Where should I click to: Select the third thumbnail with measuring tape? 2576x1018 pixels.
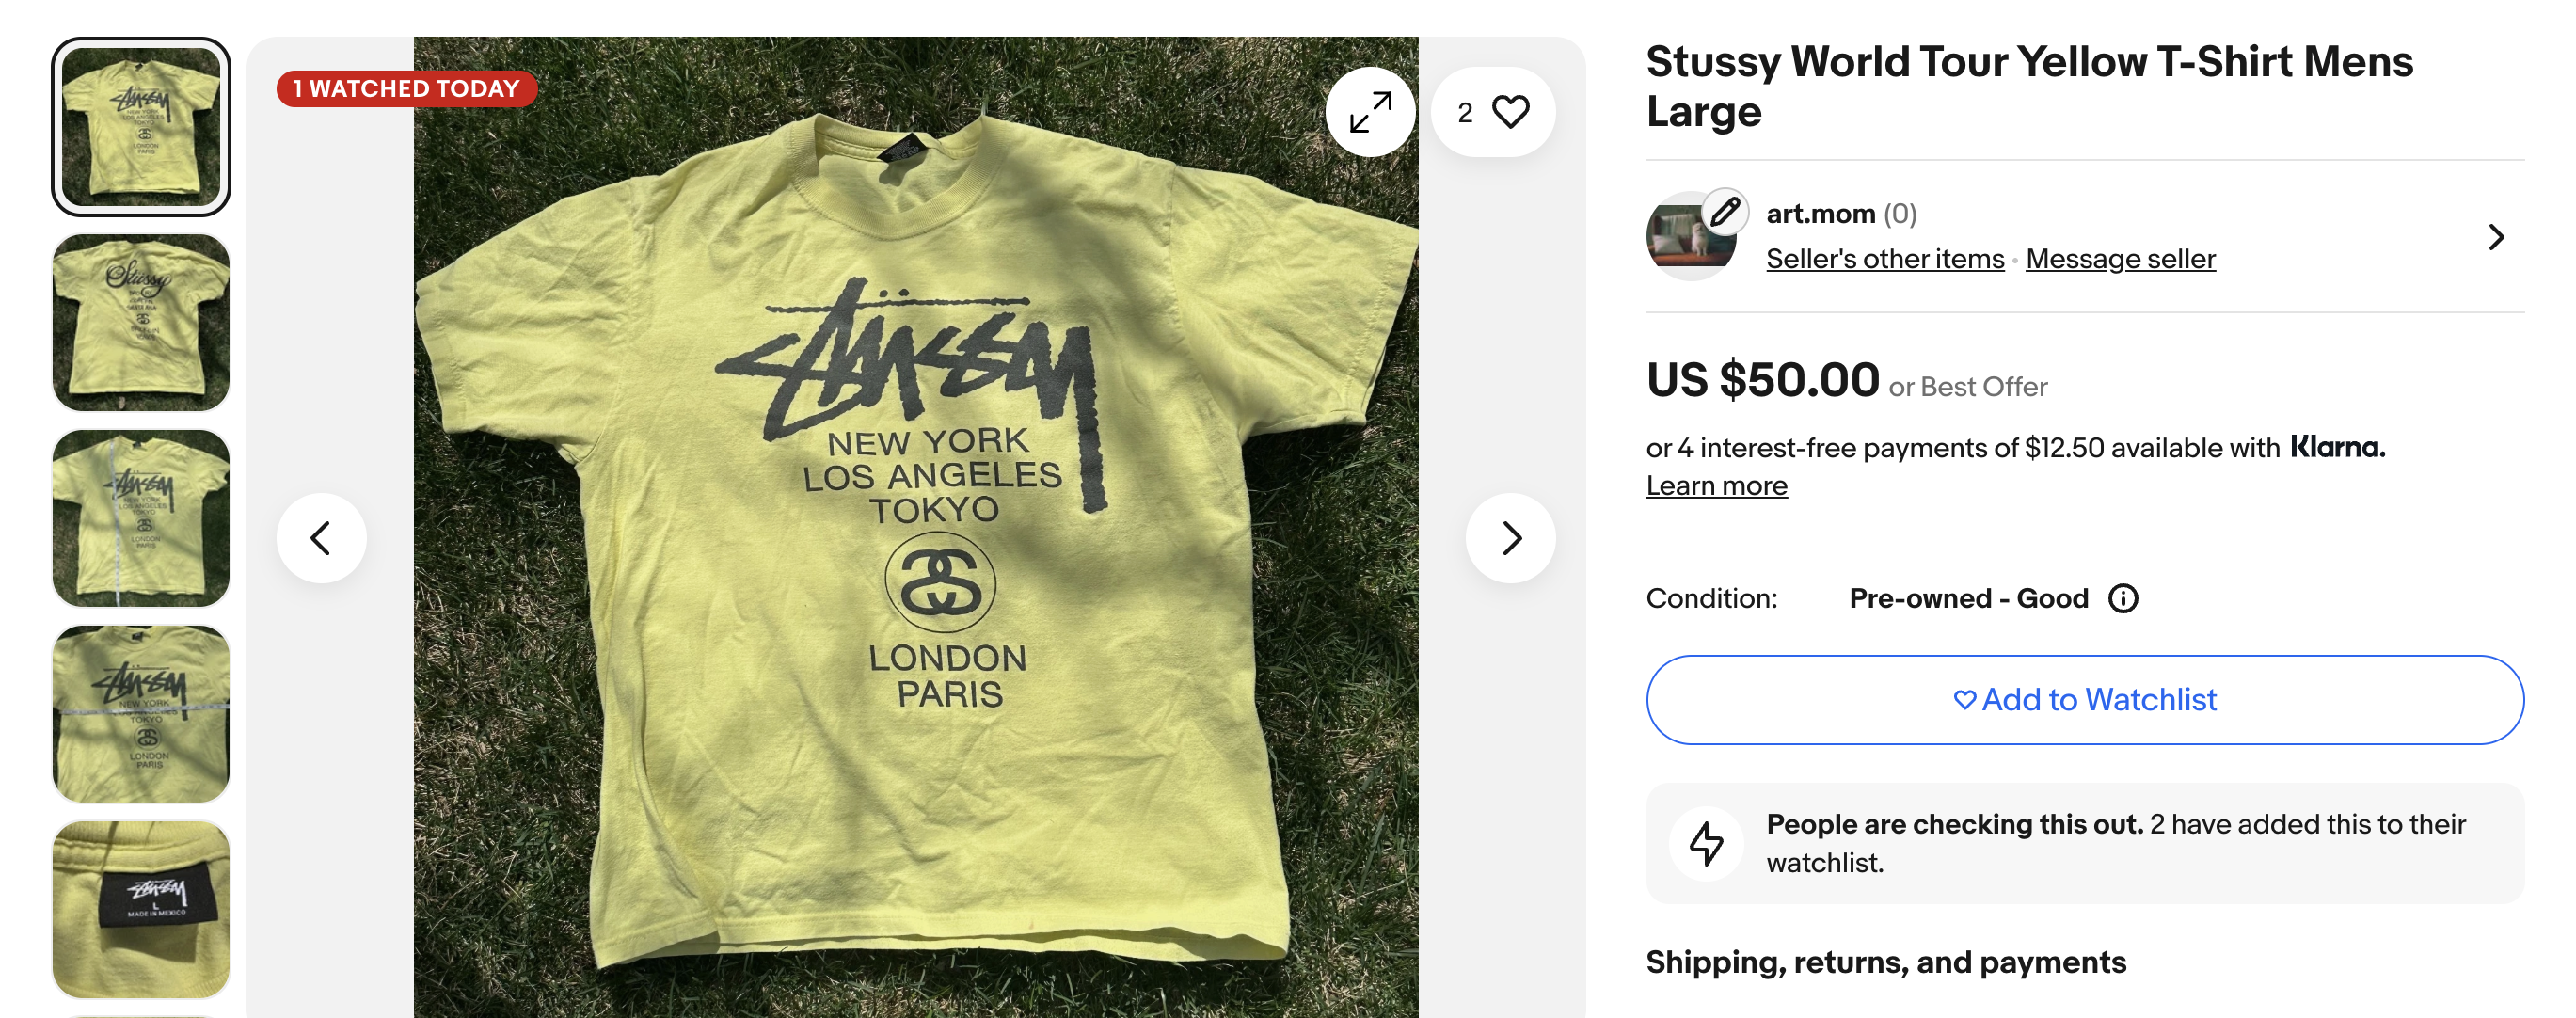coord(141,518)
